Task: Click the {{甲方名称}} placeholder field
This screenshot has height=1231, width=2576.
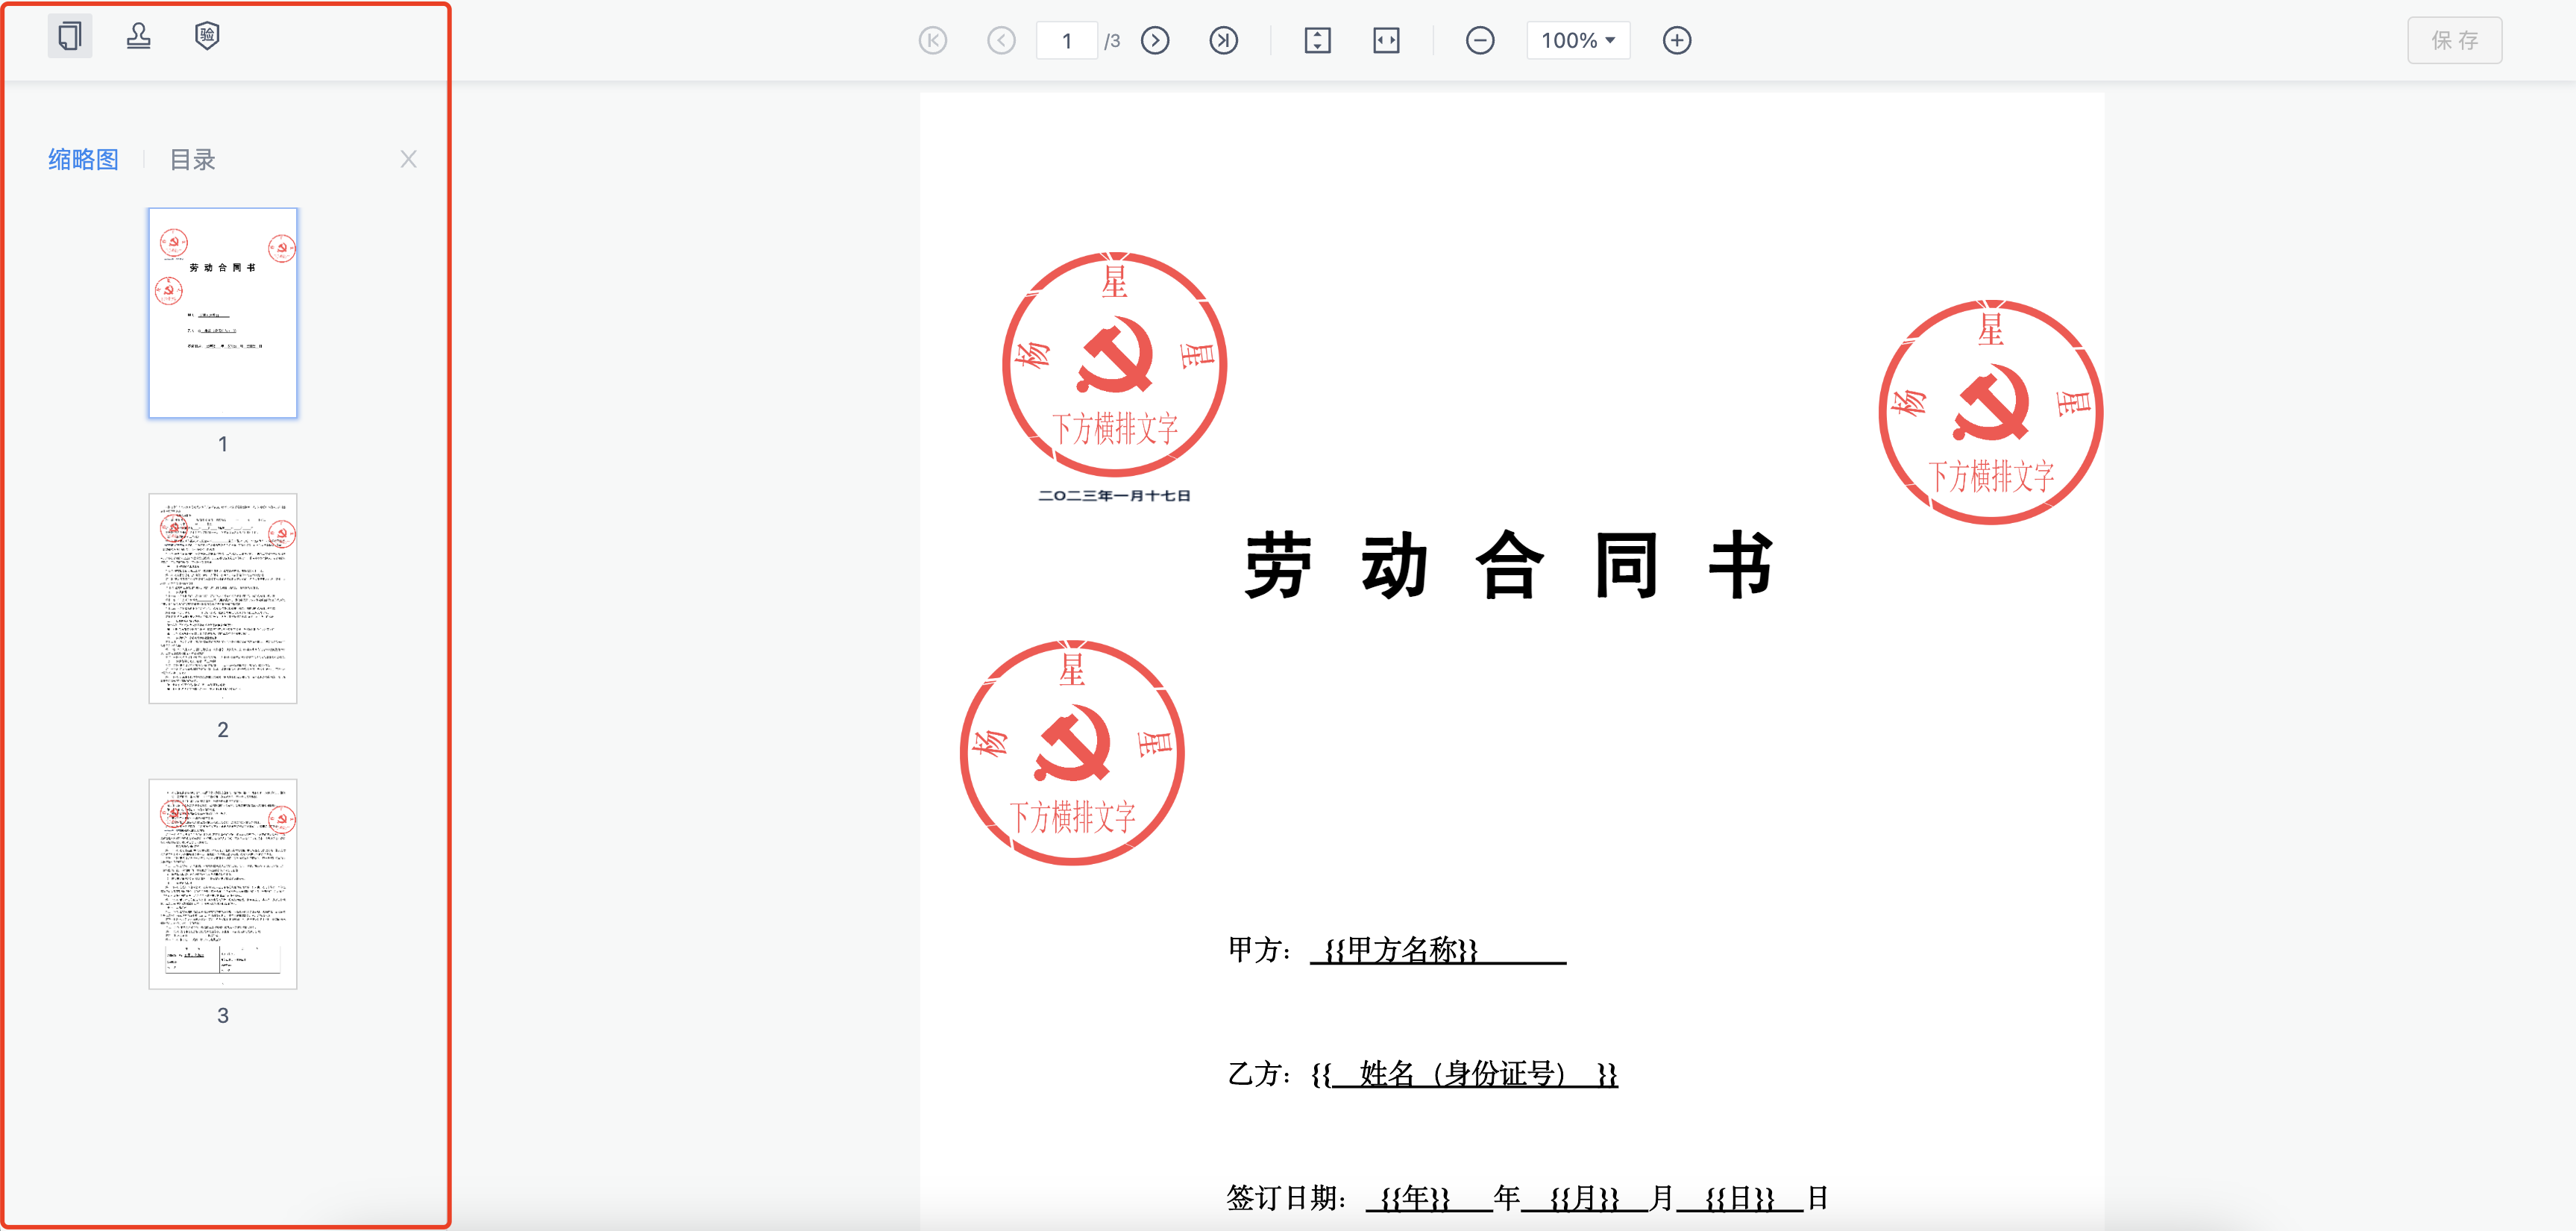Action: (1400, 949)
